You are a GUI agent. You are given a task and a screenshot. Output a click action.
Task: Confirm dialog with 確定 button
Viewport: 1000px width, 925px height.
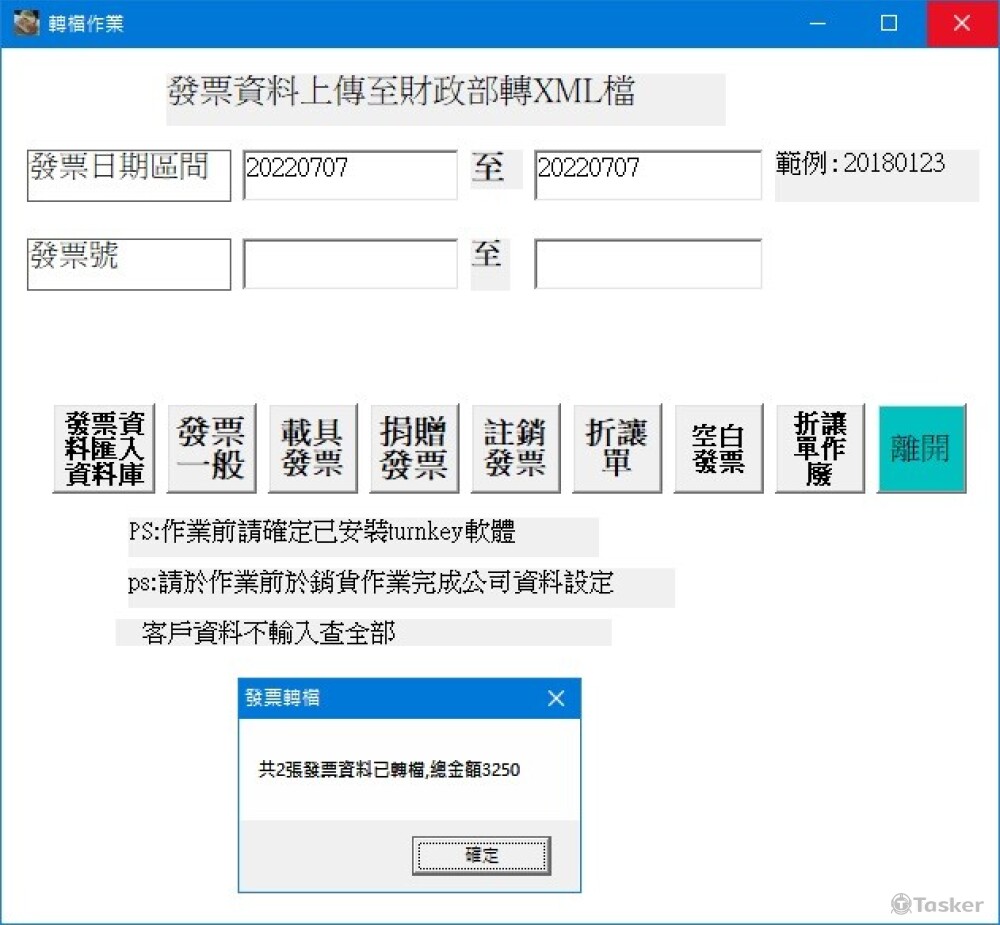[x=482, y=855]
